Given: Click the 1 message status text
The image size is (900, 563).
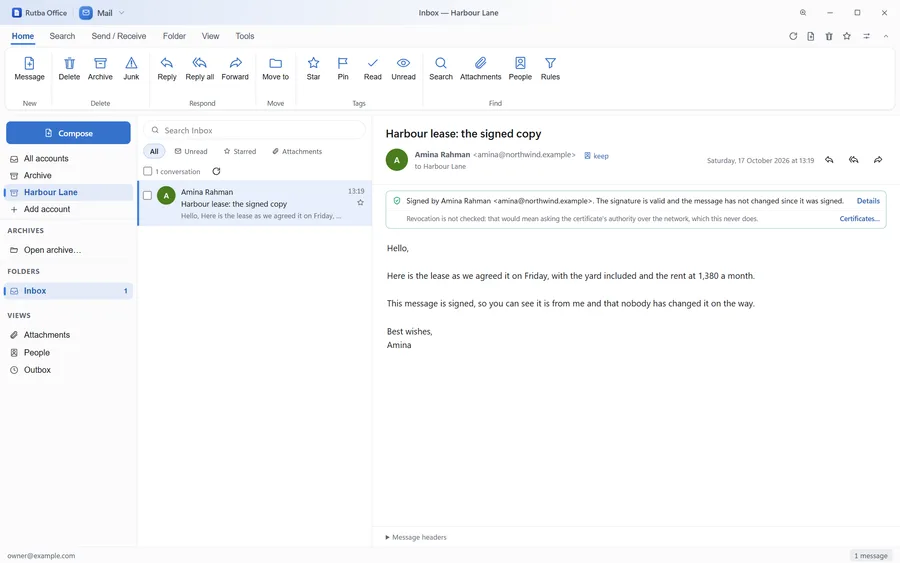Looking at the screenshot, I should [871, 556].
